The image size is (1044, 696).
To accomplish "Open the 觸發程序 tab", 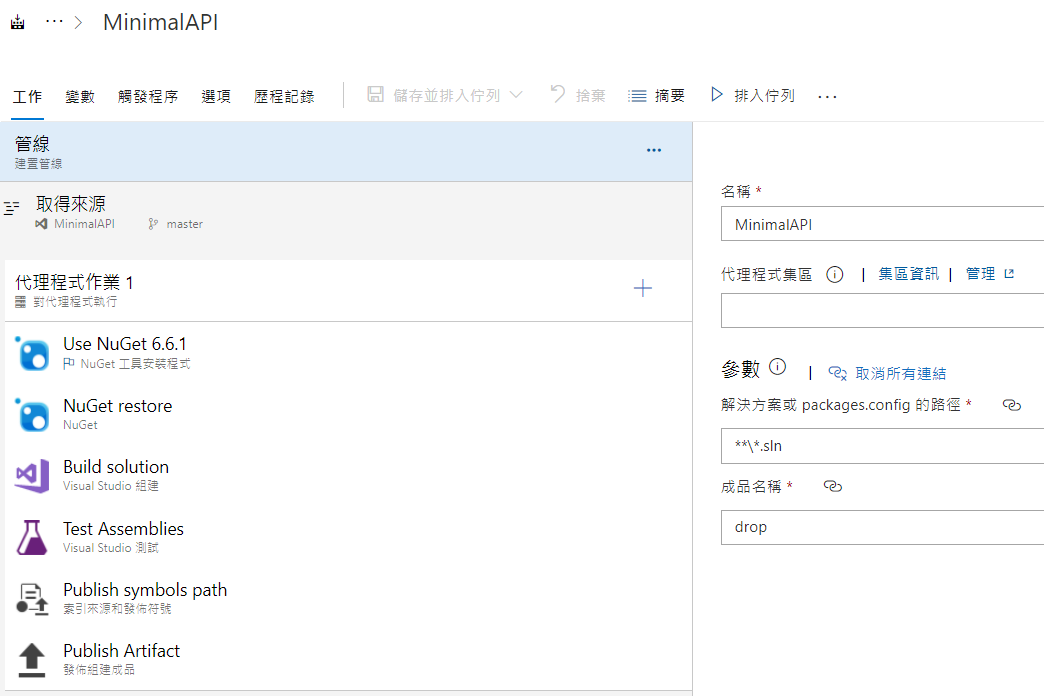I will 148,97.
